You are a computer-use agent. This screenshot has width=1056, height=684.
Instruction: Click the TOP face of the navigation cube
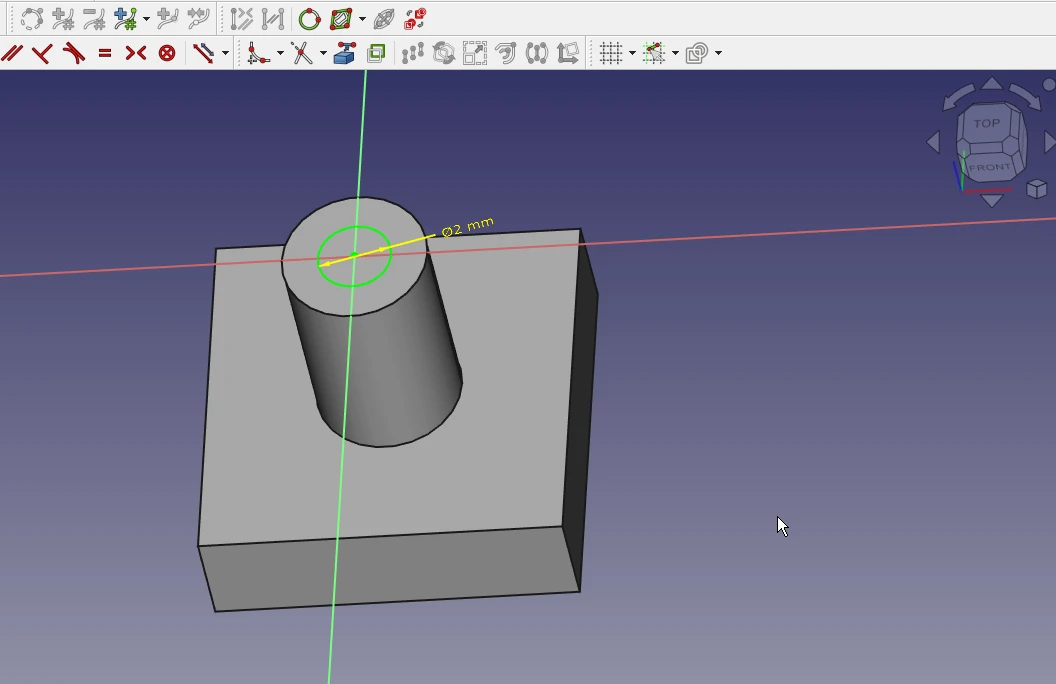pyautogui.click(x=987, y=124)
